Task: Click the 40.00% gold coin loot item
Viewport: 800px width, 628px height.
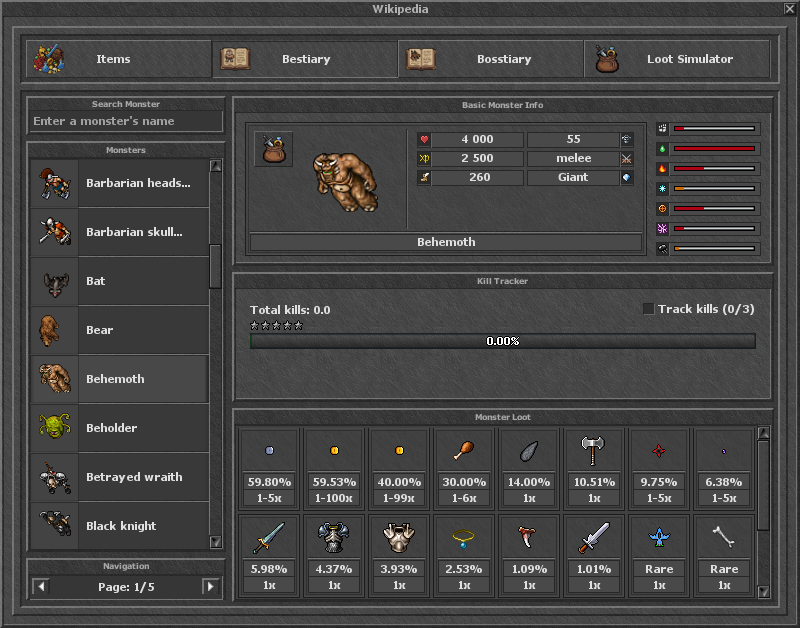Action: pos(399,468)
